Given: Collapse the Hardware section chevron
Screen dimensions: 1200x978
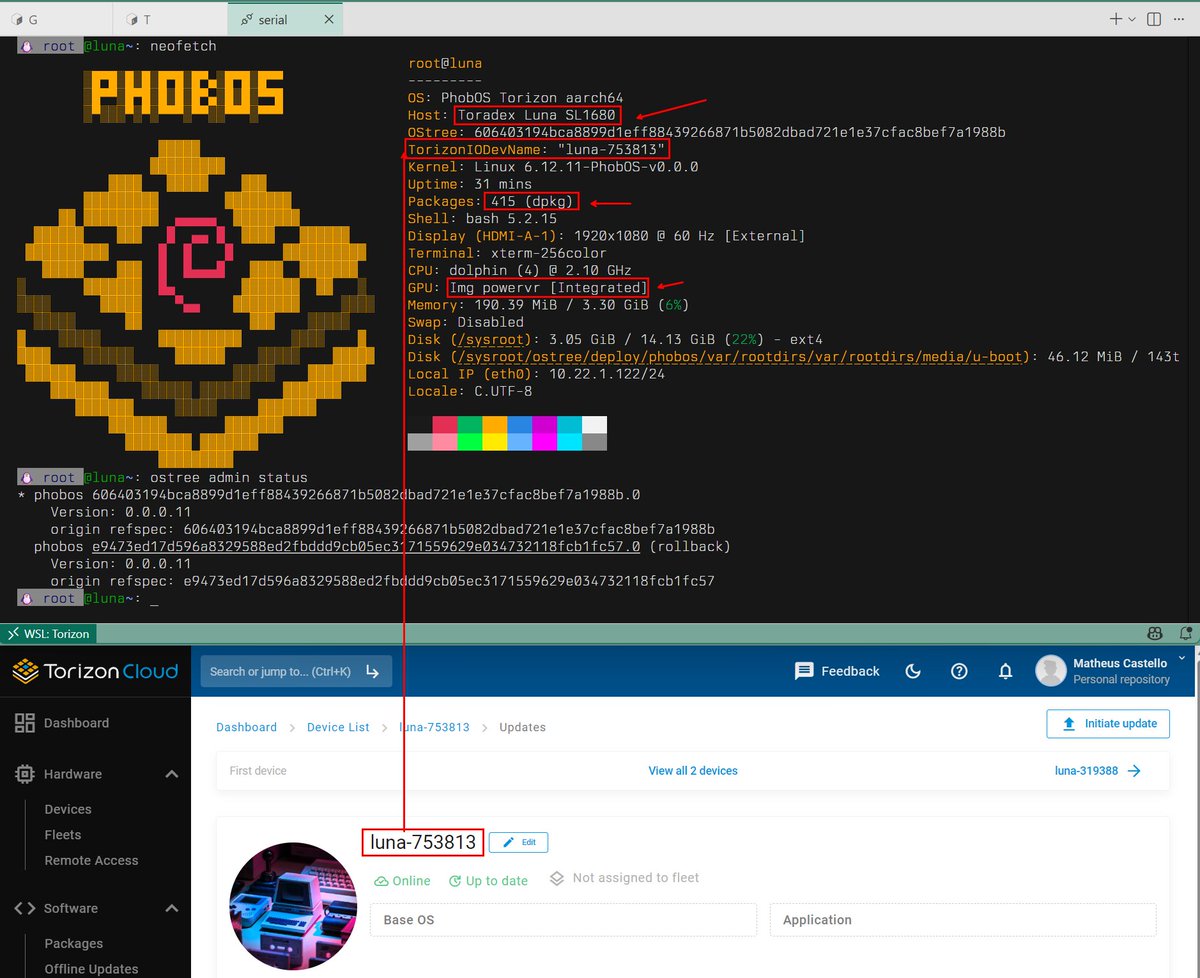Looking at the screenshot, I should pos(172,774).
